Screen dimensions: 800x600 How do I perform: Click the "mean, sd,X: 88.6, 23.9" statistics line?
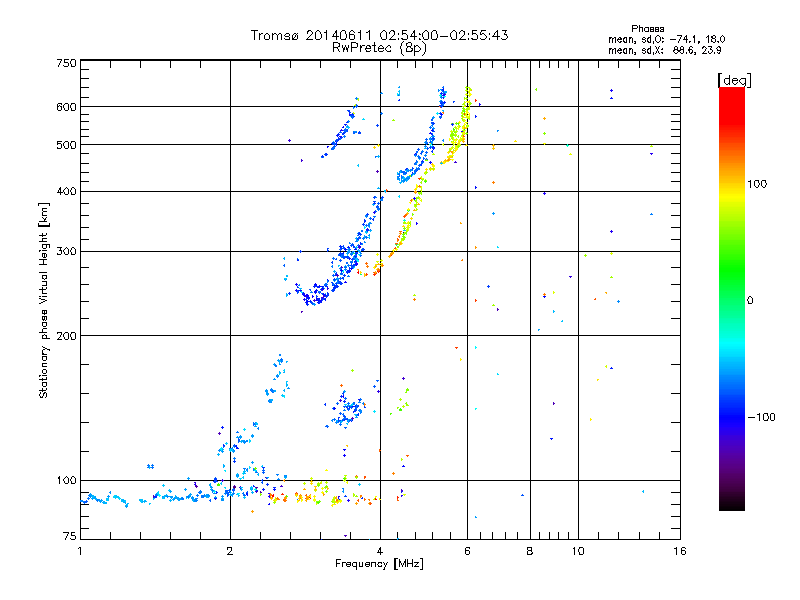tap(665, 50)
